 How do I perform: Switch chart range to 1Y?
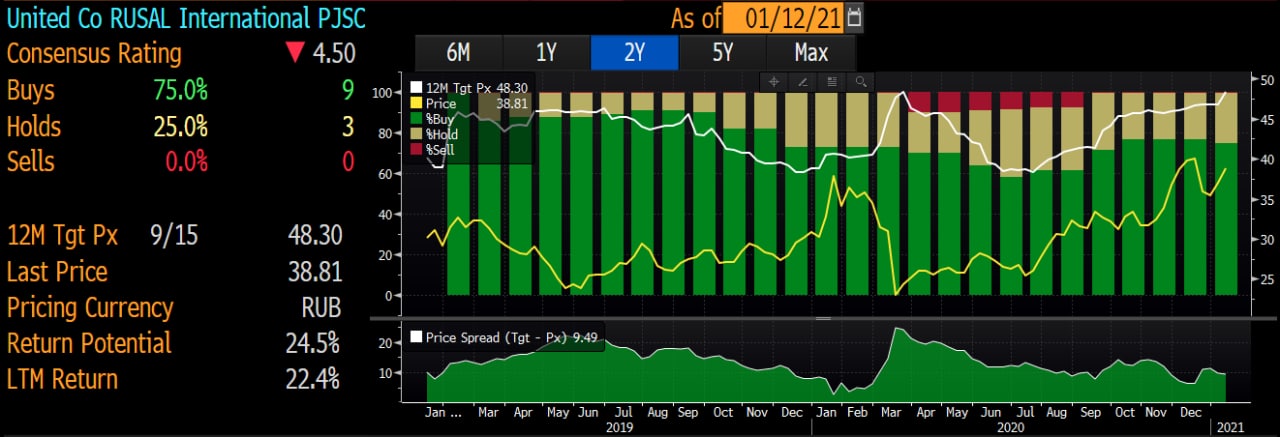coord(546,53)
